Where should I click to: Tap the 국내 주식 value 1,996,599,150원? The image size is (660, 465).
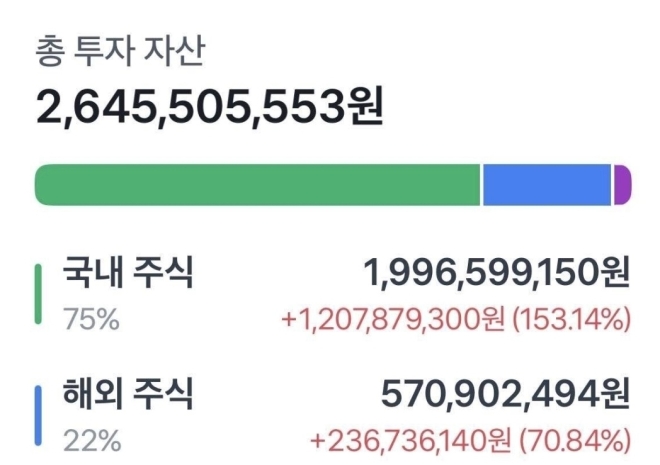pyautogui.click(x=497, y=272)
